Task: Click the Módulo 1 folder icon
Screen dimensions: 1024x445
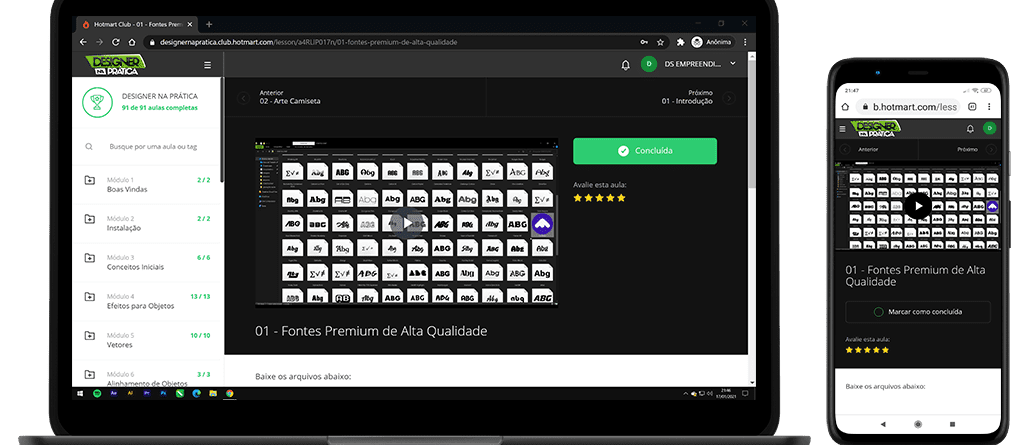Action: click(x=89, y=180)
